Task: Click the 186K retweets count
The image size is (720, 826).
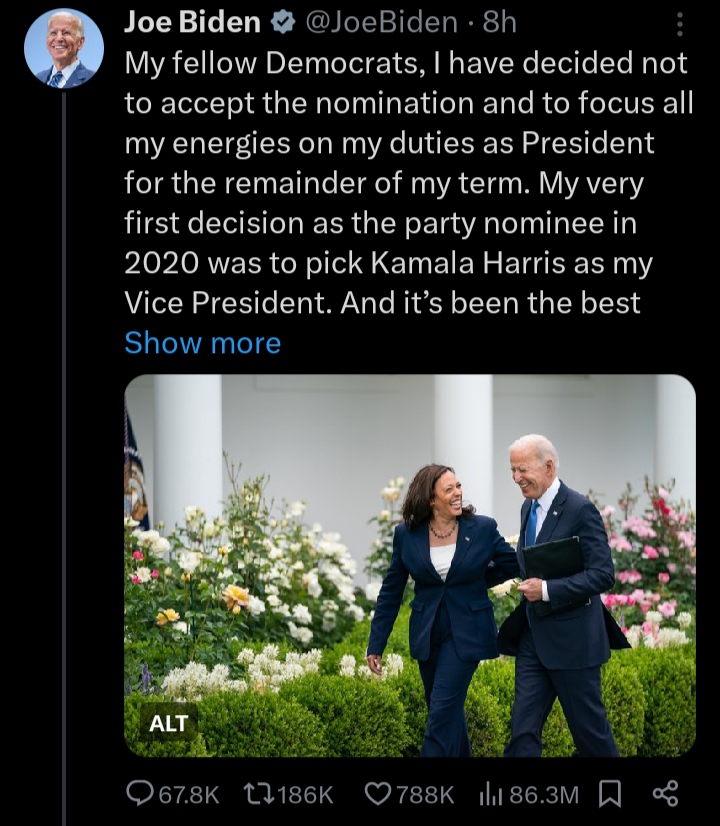Action: click(303, 794)
